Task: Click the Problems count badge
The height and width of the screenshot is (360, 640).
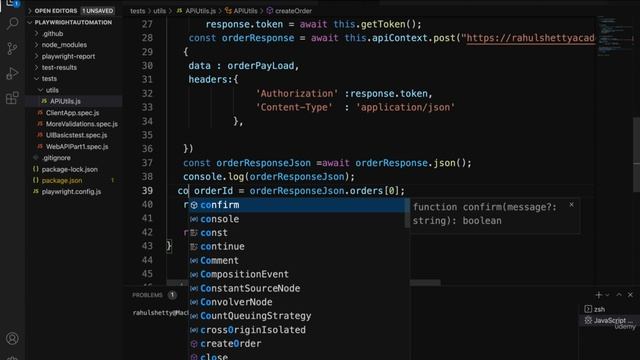Action: [x=172, y=295]
